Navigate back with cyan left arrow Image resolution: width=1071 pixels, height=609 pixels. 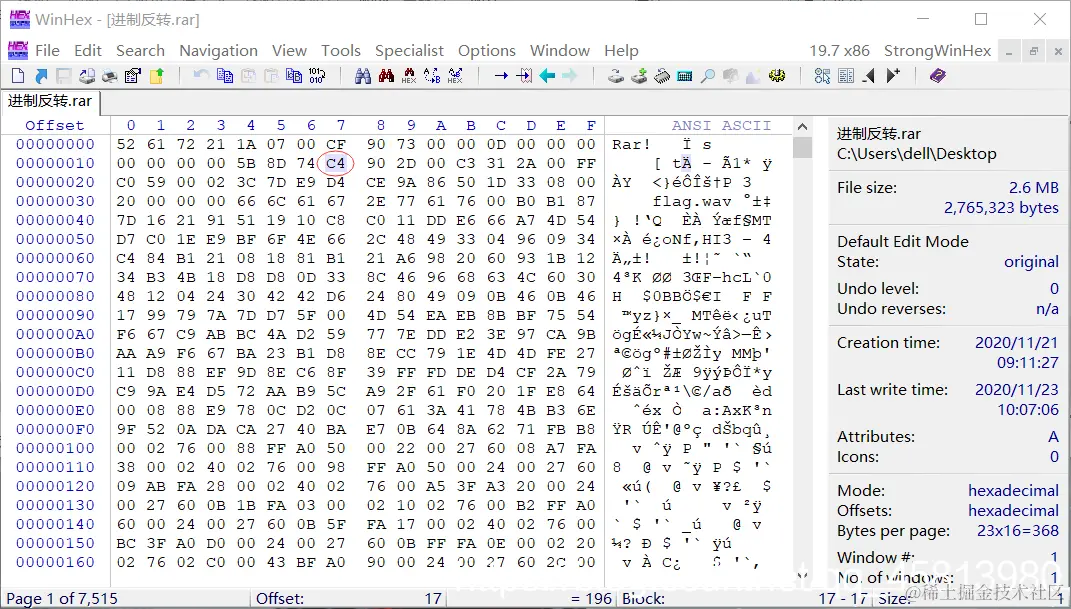click(x=547, y=76)
